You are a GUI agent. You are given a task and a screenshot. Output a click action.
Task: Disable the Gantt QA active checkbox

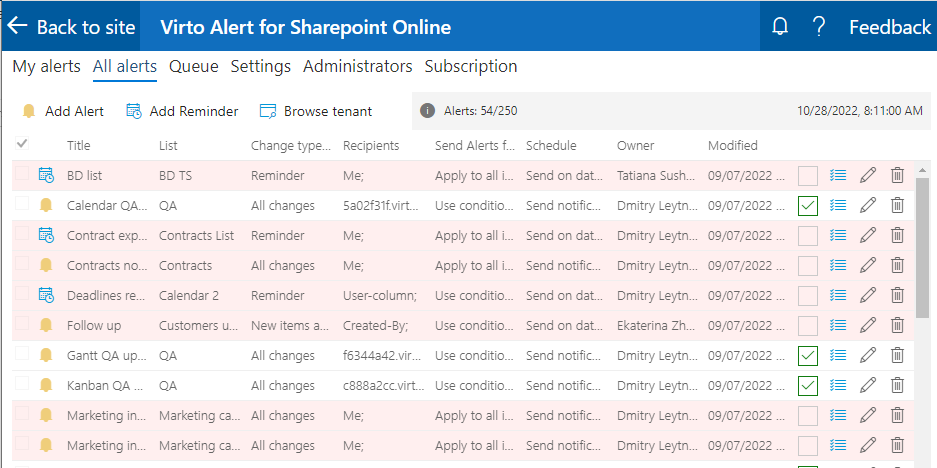(x=808, y=356)
